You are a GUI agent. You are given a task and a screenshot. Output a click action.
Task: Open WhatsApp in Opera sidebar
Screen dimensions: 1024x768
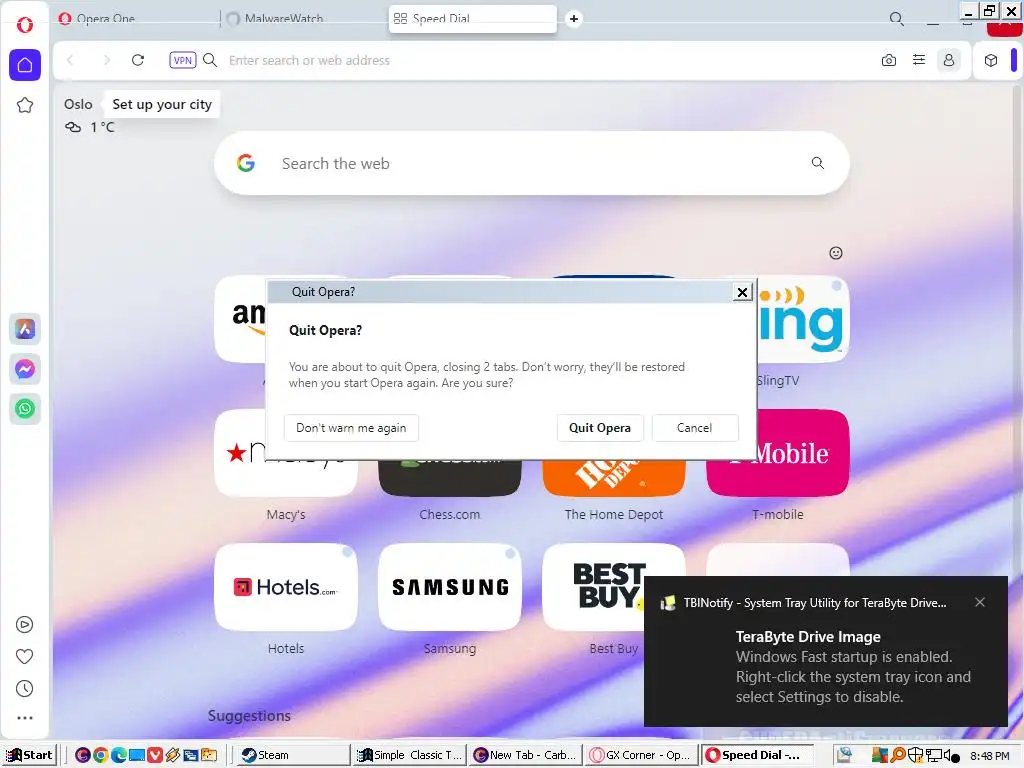tap(25, 409)
